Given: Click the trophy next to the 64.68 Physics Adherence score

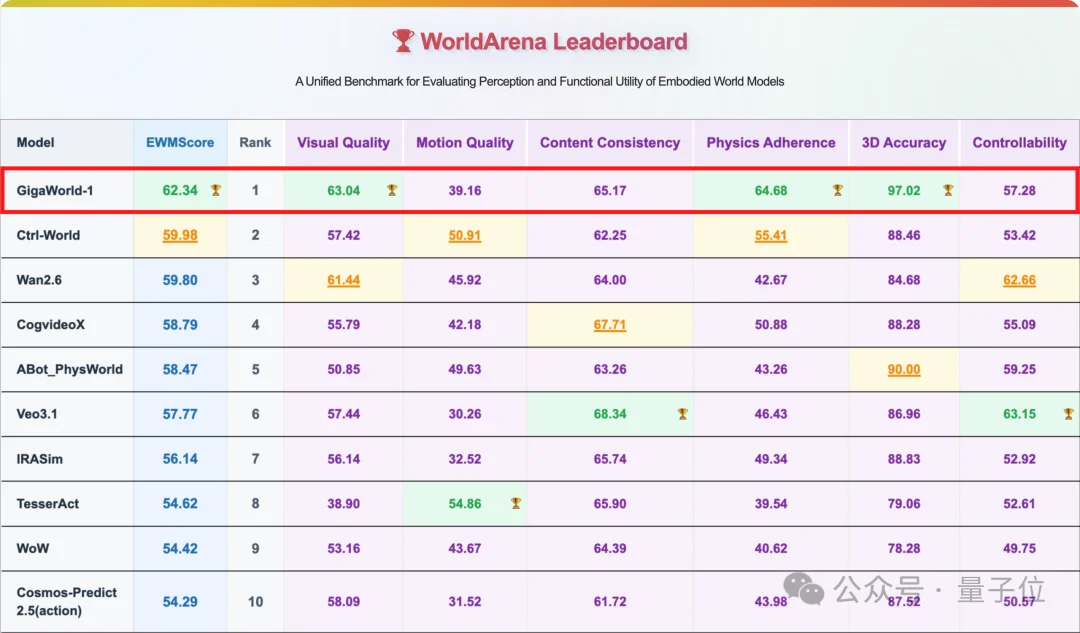Looking at the screenshot, I should [x=838, y=190].
